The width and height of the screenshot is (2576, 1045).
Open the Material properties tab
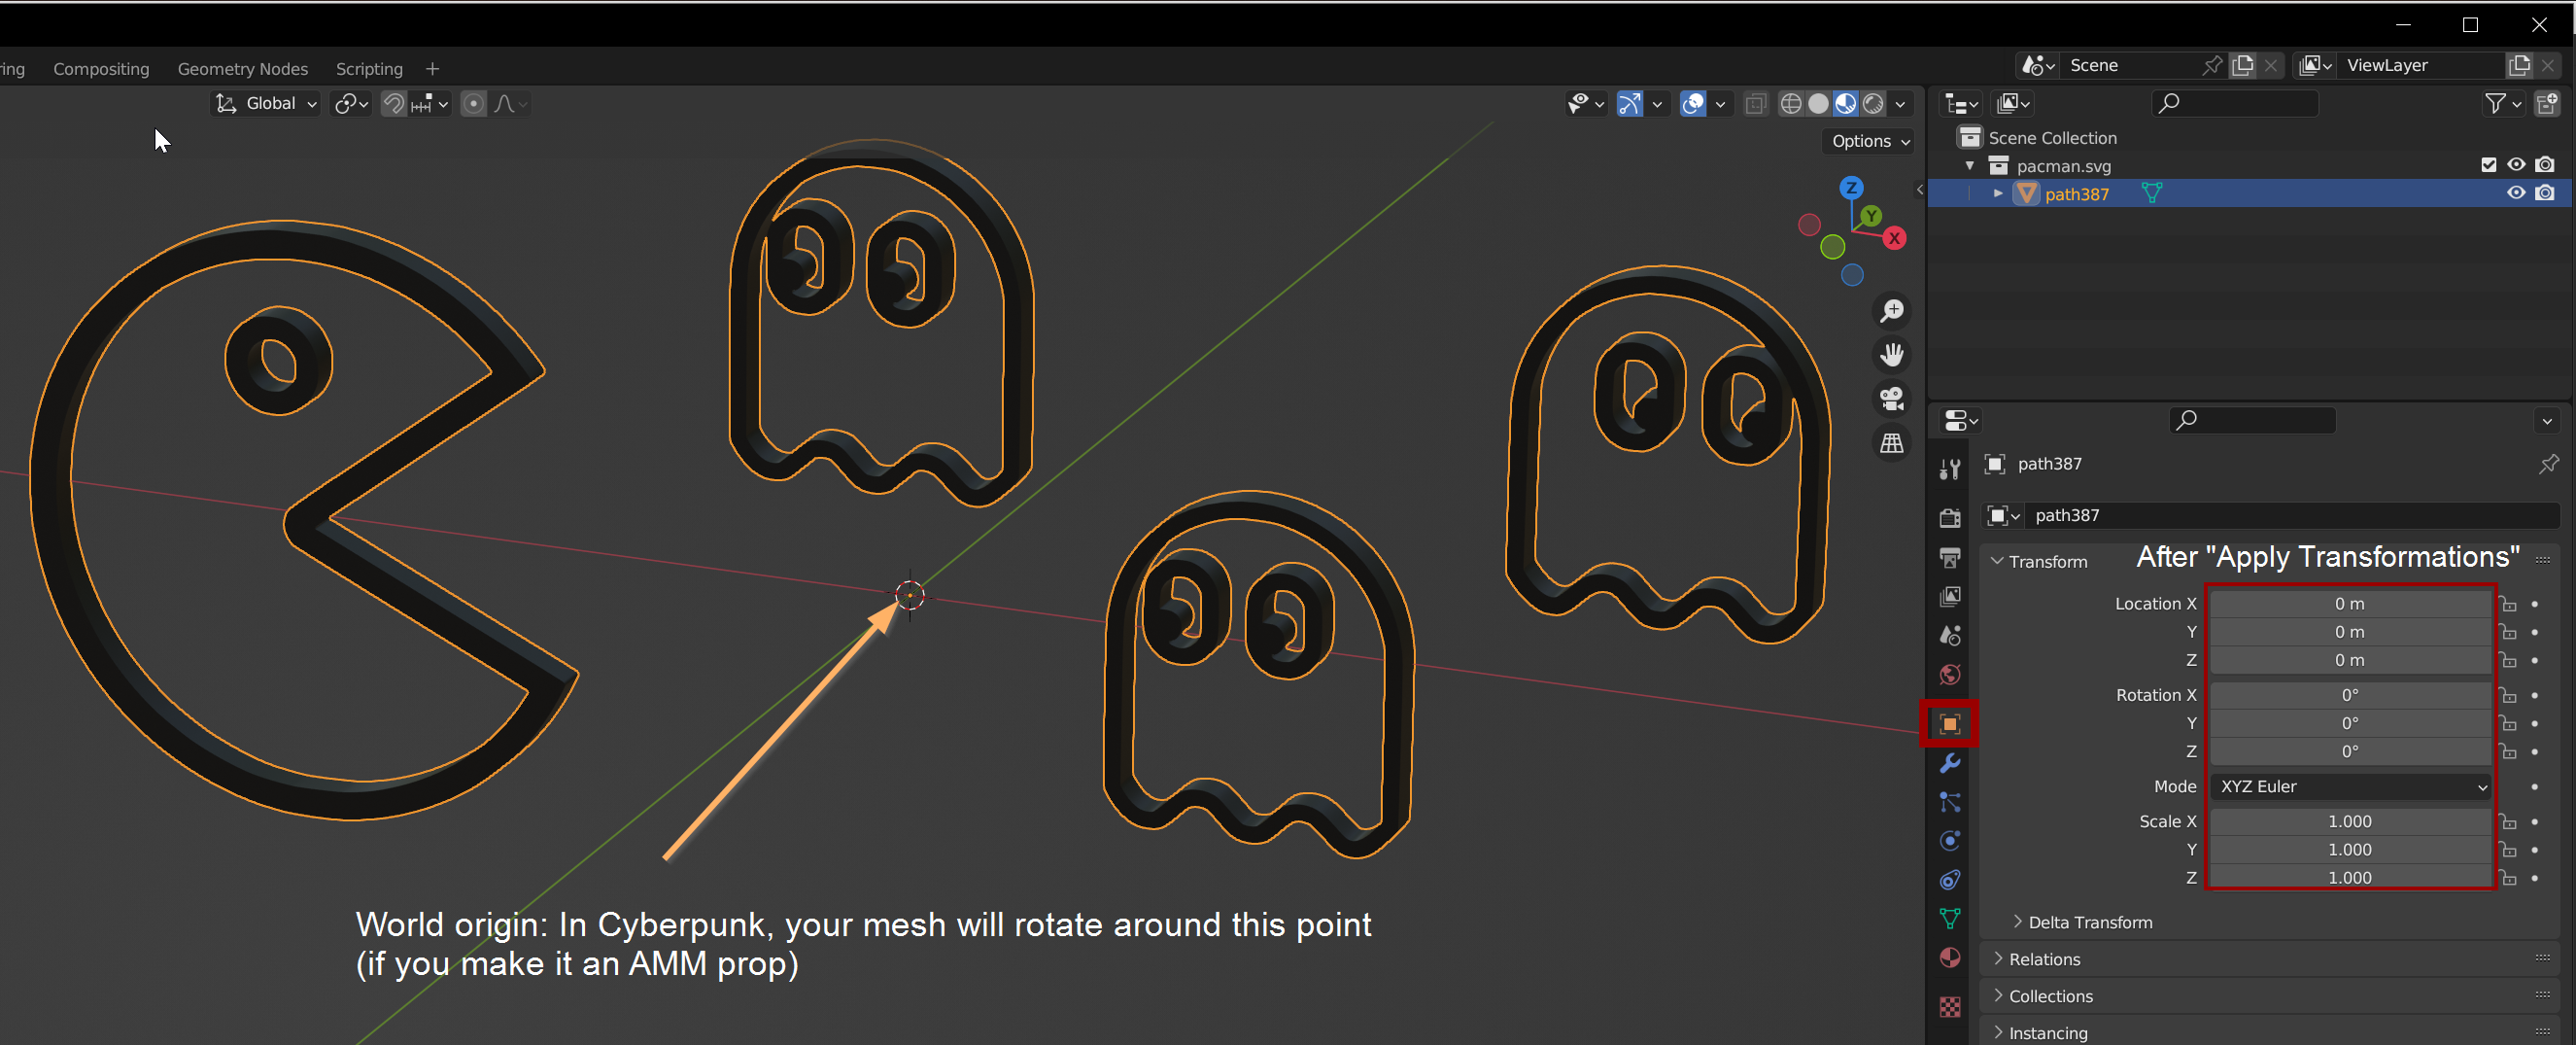coord(1949,958)
